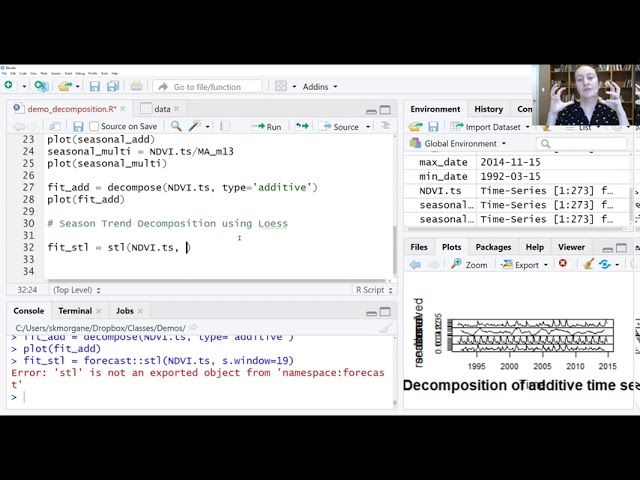Click the Create Project icon
Viewport: 640px width, 480px height.
click(x=41, y=86)
